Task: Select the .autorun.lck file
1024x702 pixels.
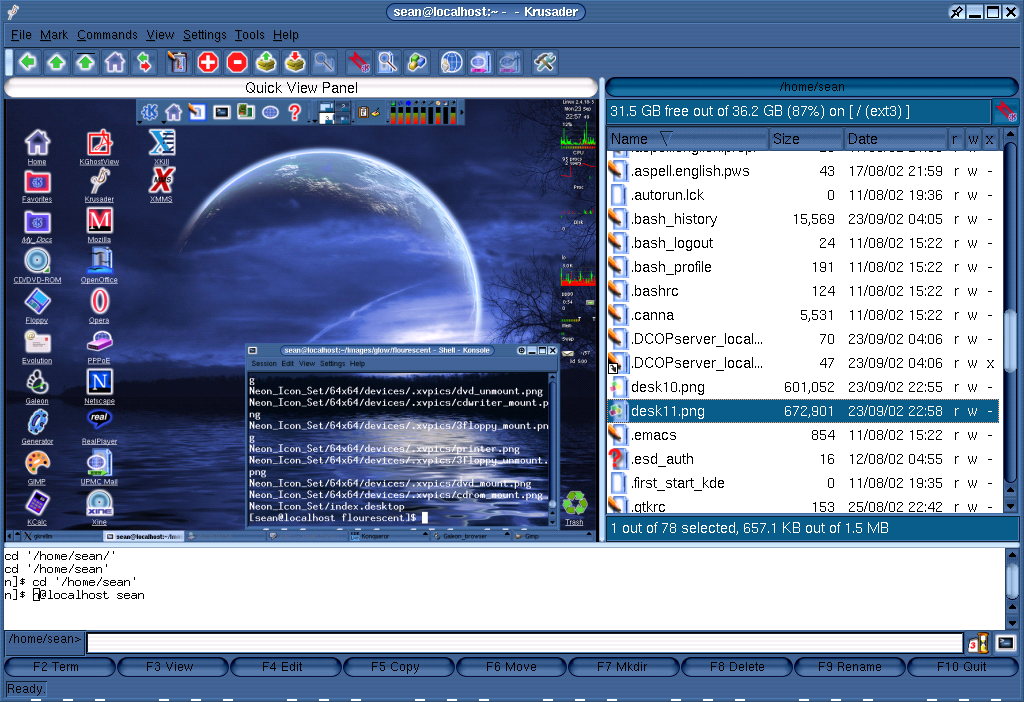Action: pos(803,195)
